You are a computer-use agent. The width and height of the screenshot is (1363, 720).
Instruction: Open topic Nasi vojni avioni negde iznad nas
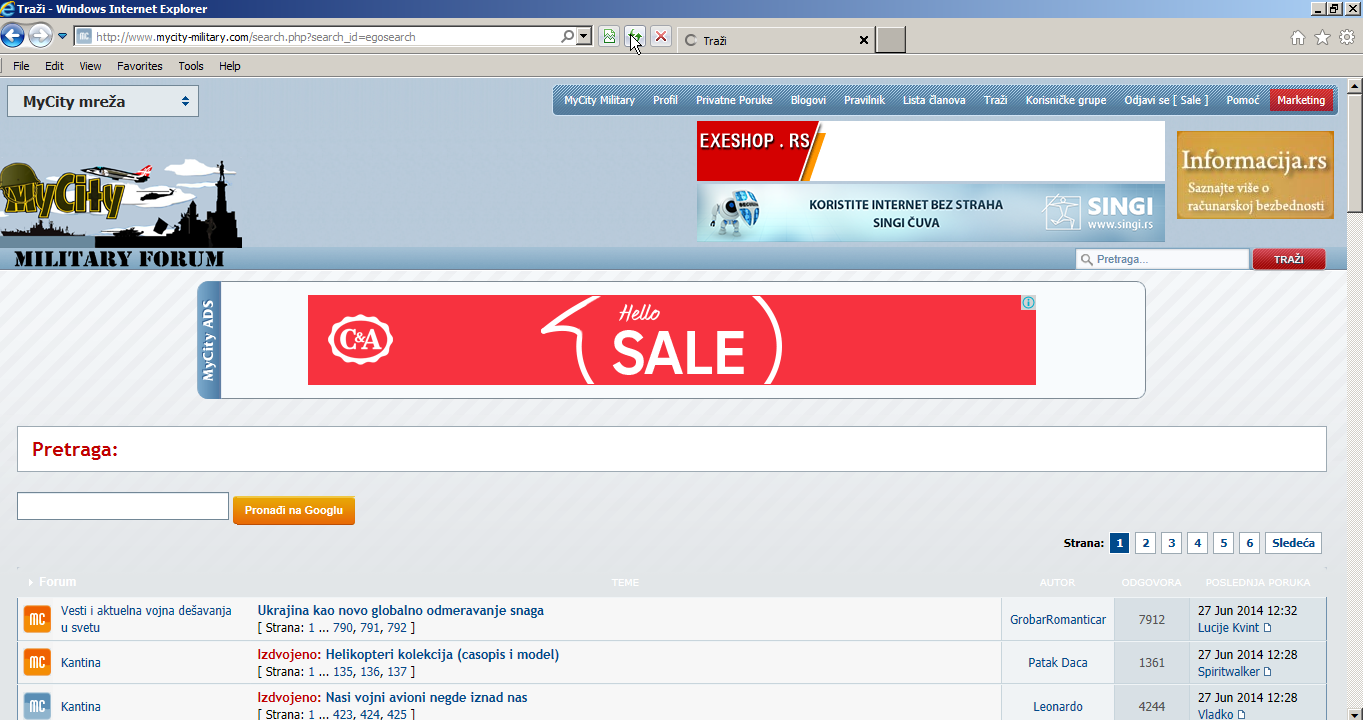point(426,698)
